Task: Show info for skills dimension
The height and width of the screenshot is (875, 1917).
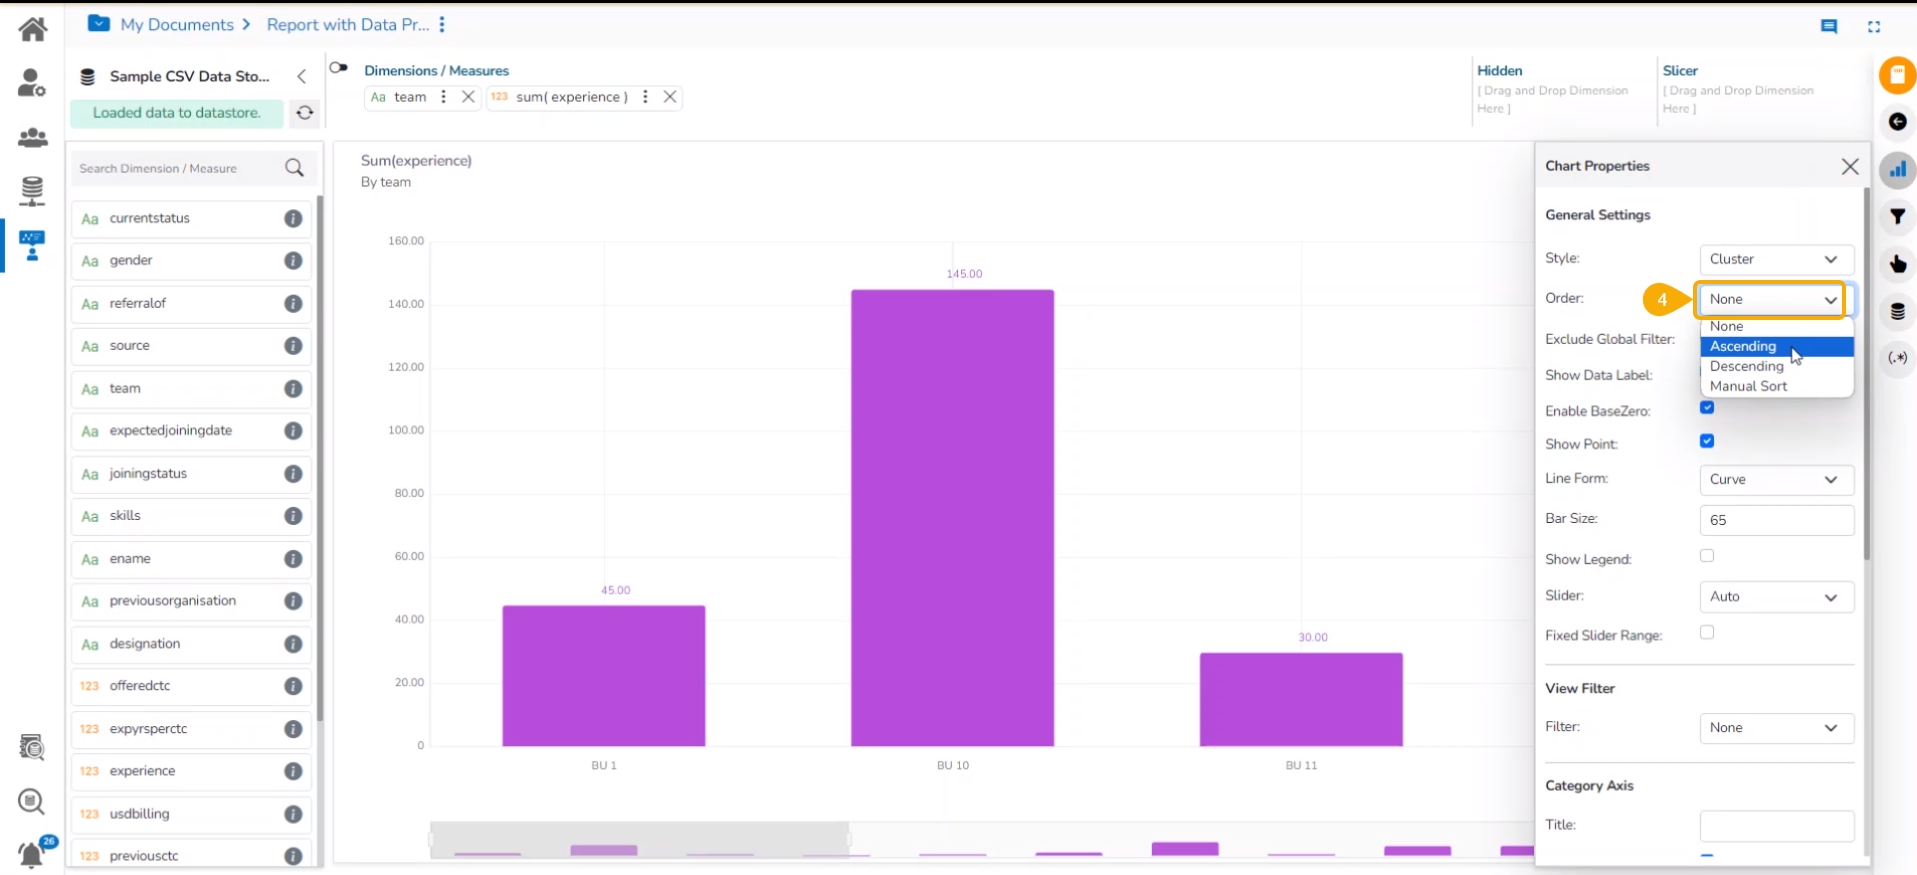Action: 293,516
